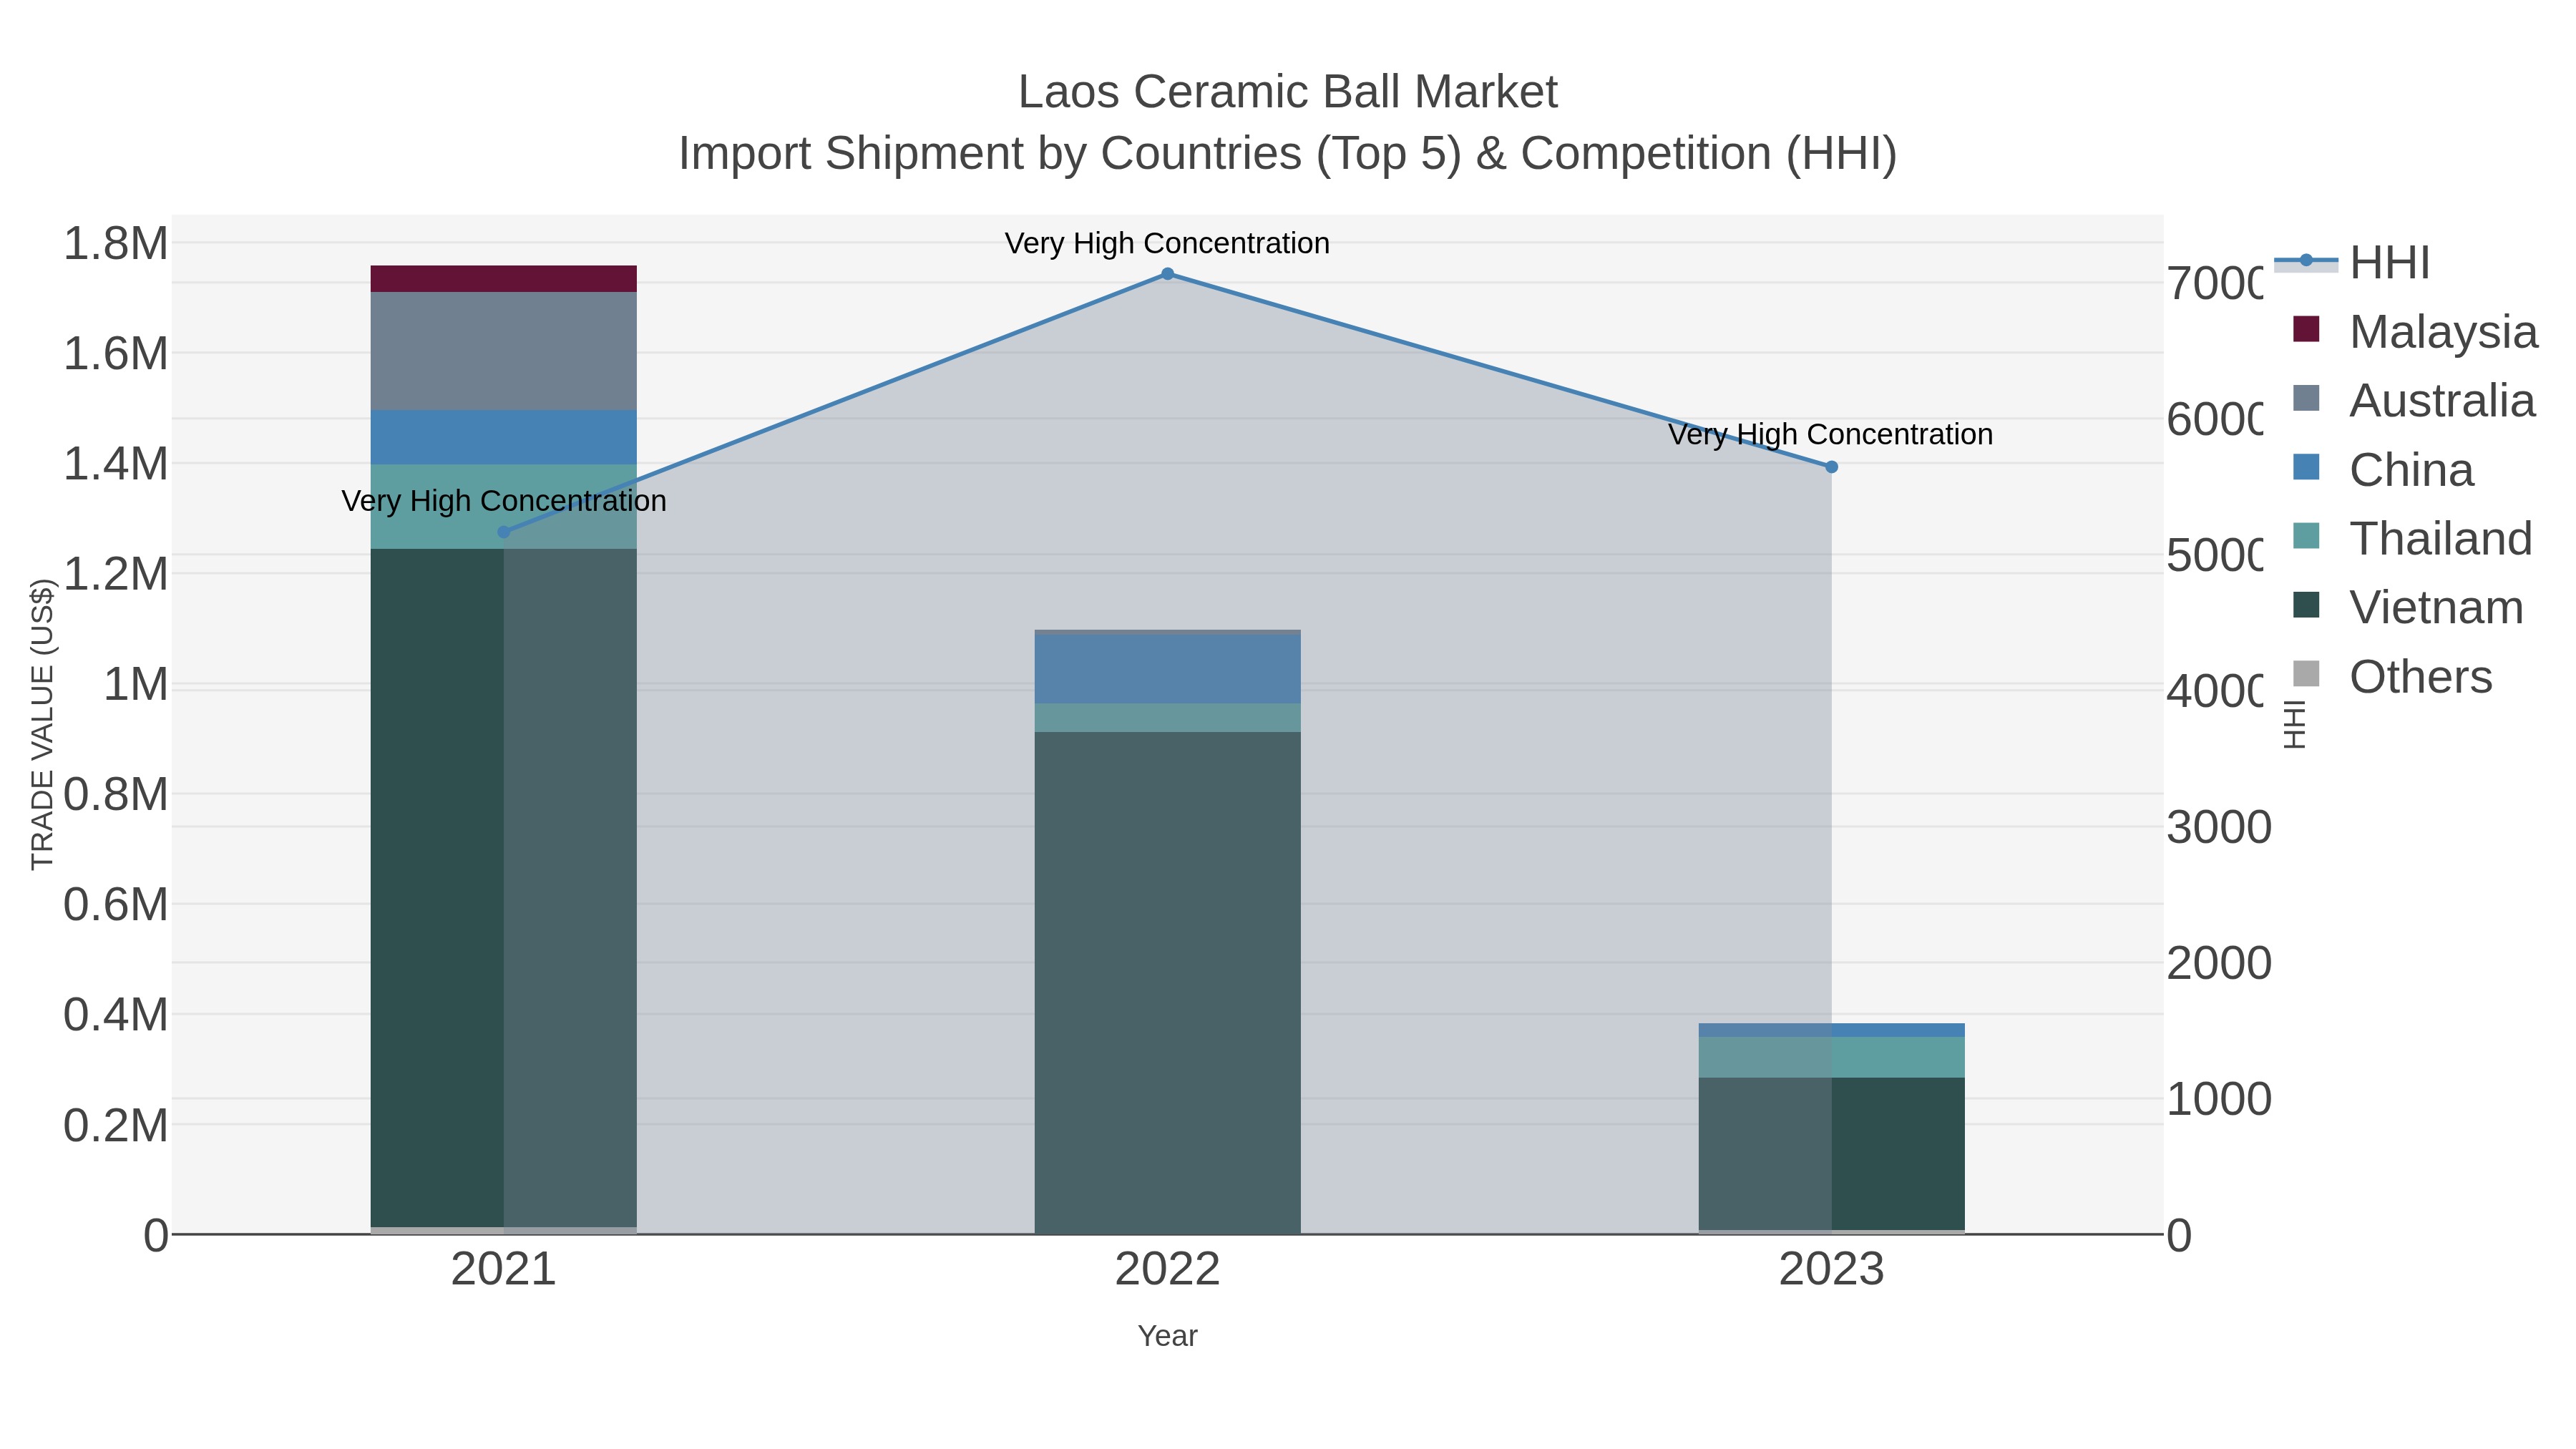Click the 3000 HHI axis tick label
Image resolution: width=2576 pixels, height=1449 pixels.
[2219, 828]
